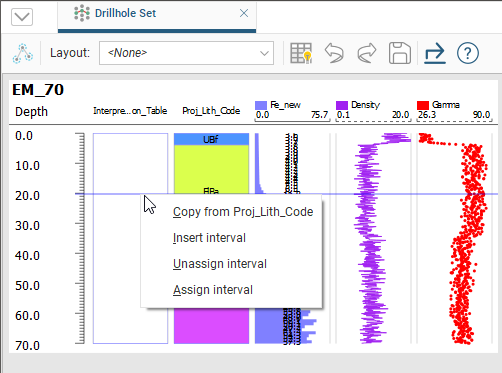Viewport: 502px width, 373px height.
Task: Click the Undo arrow icon
Action: pos(334,53)
